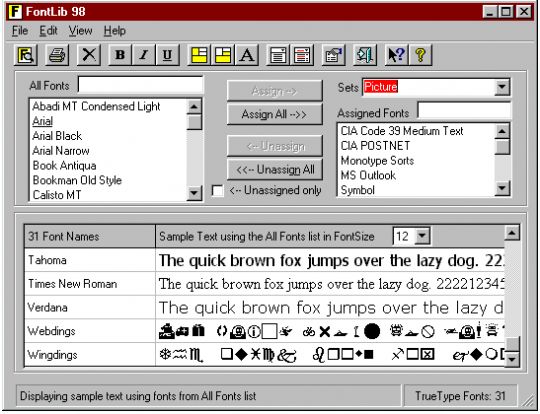Viewport: 540px width, 414px height.
Task: Click the Verdana row in sample table
Action: click(264, 308)
